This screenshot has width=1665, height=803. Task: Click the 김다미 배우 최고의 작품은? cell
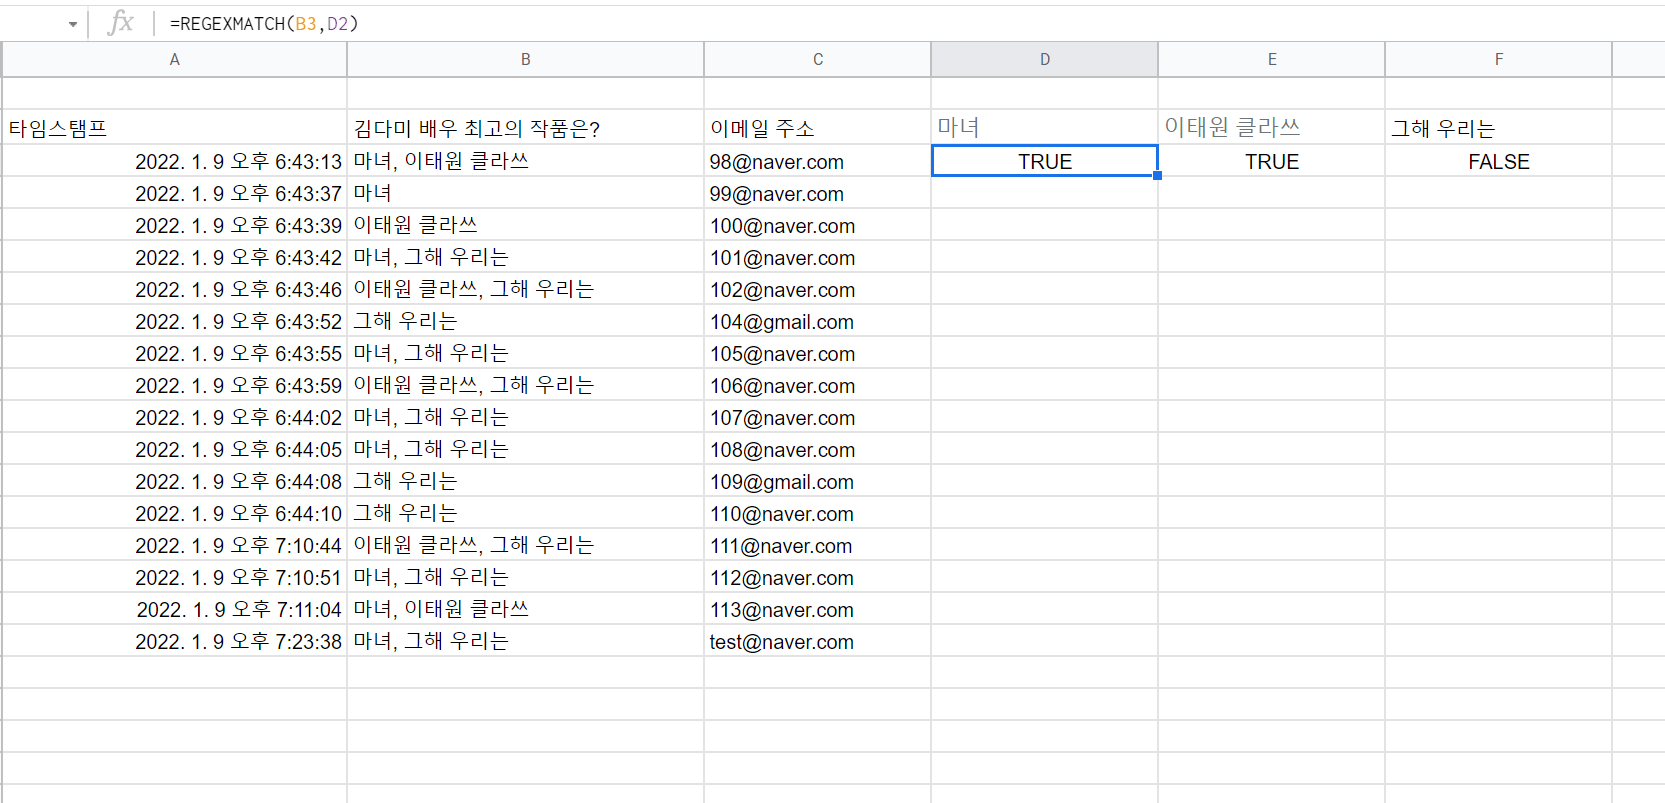pyautogui.click(x=525, y=128)
